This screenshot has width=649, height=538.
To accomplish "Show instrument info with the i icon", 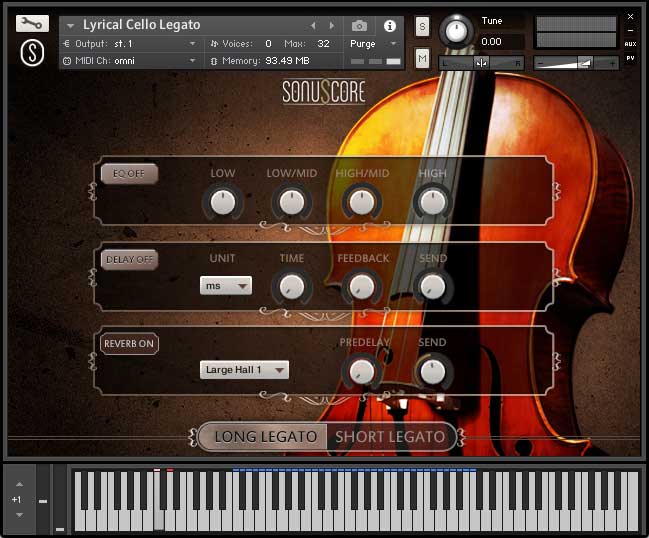I will click(x=389, y=26).
